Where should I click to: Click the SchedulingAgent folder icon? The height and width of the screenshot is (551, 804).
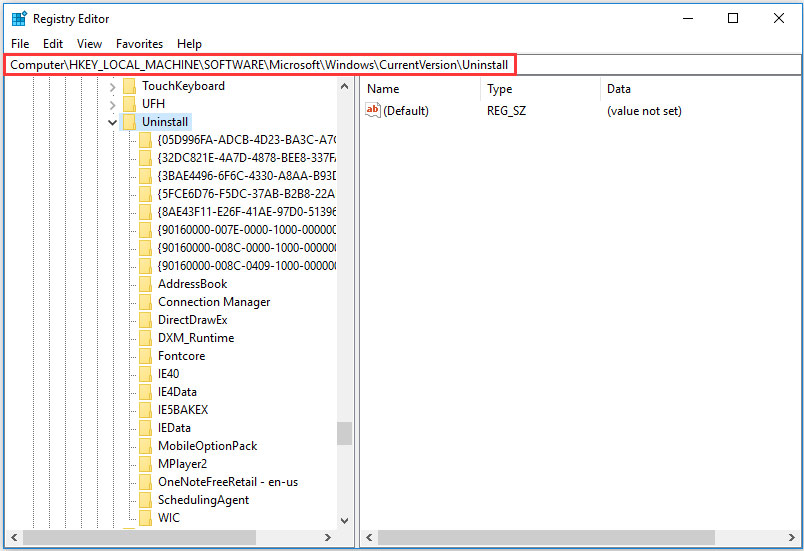click(x=146, y=500)
